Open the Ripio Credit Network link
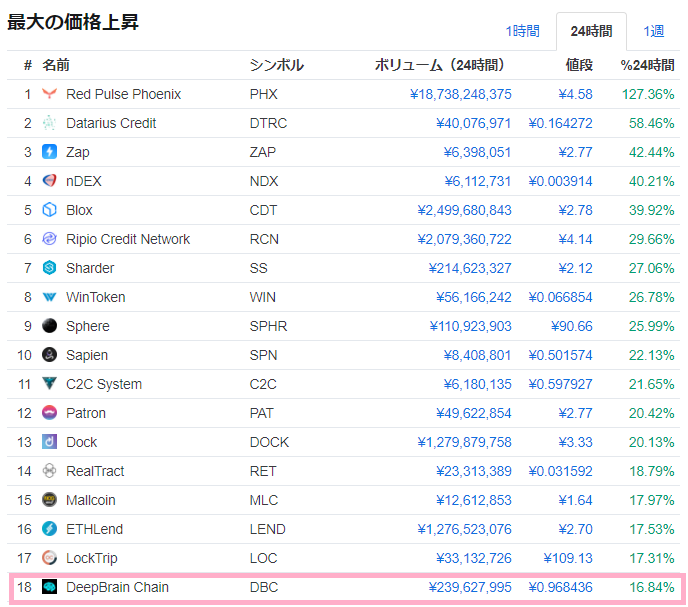This screenshot has height=607, width=688. 127,239
